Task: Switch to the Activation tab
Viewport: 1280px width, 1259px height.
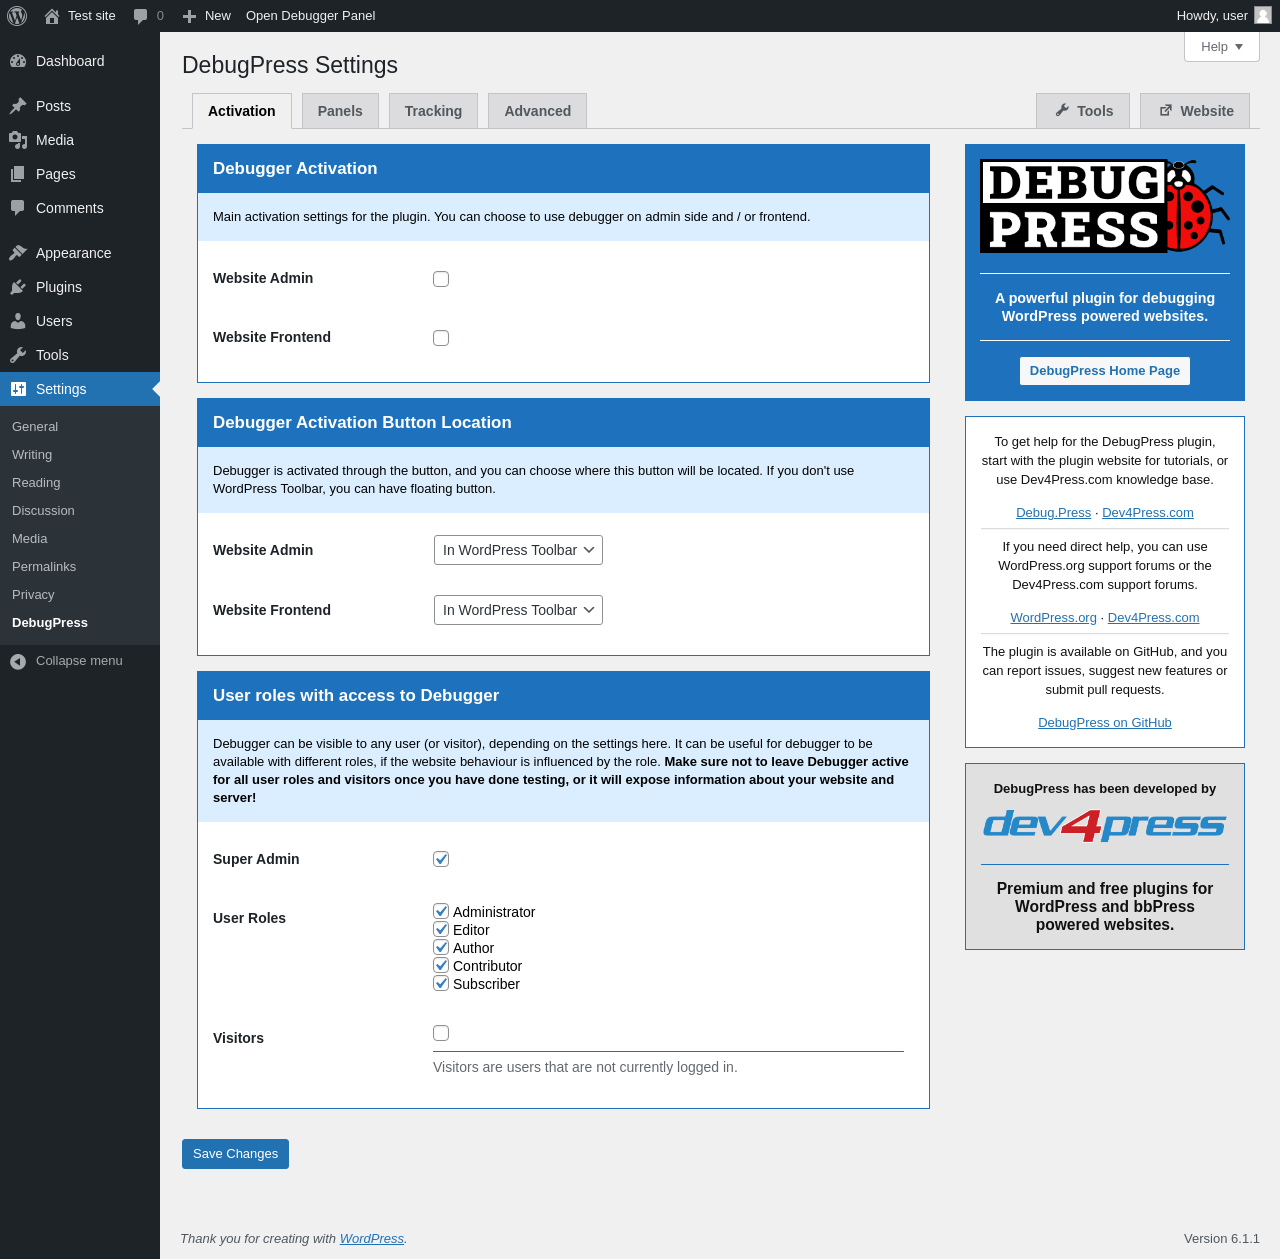Action: [x=242, y=111]
